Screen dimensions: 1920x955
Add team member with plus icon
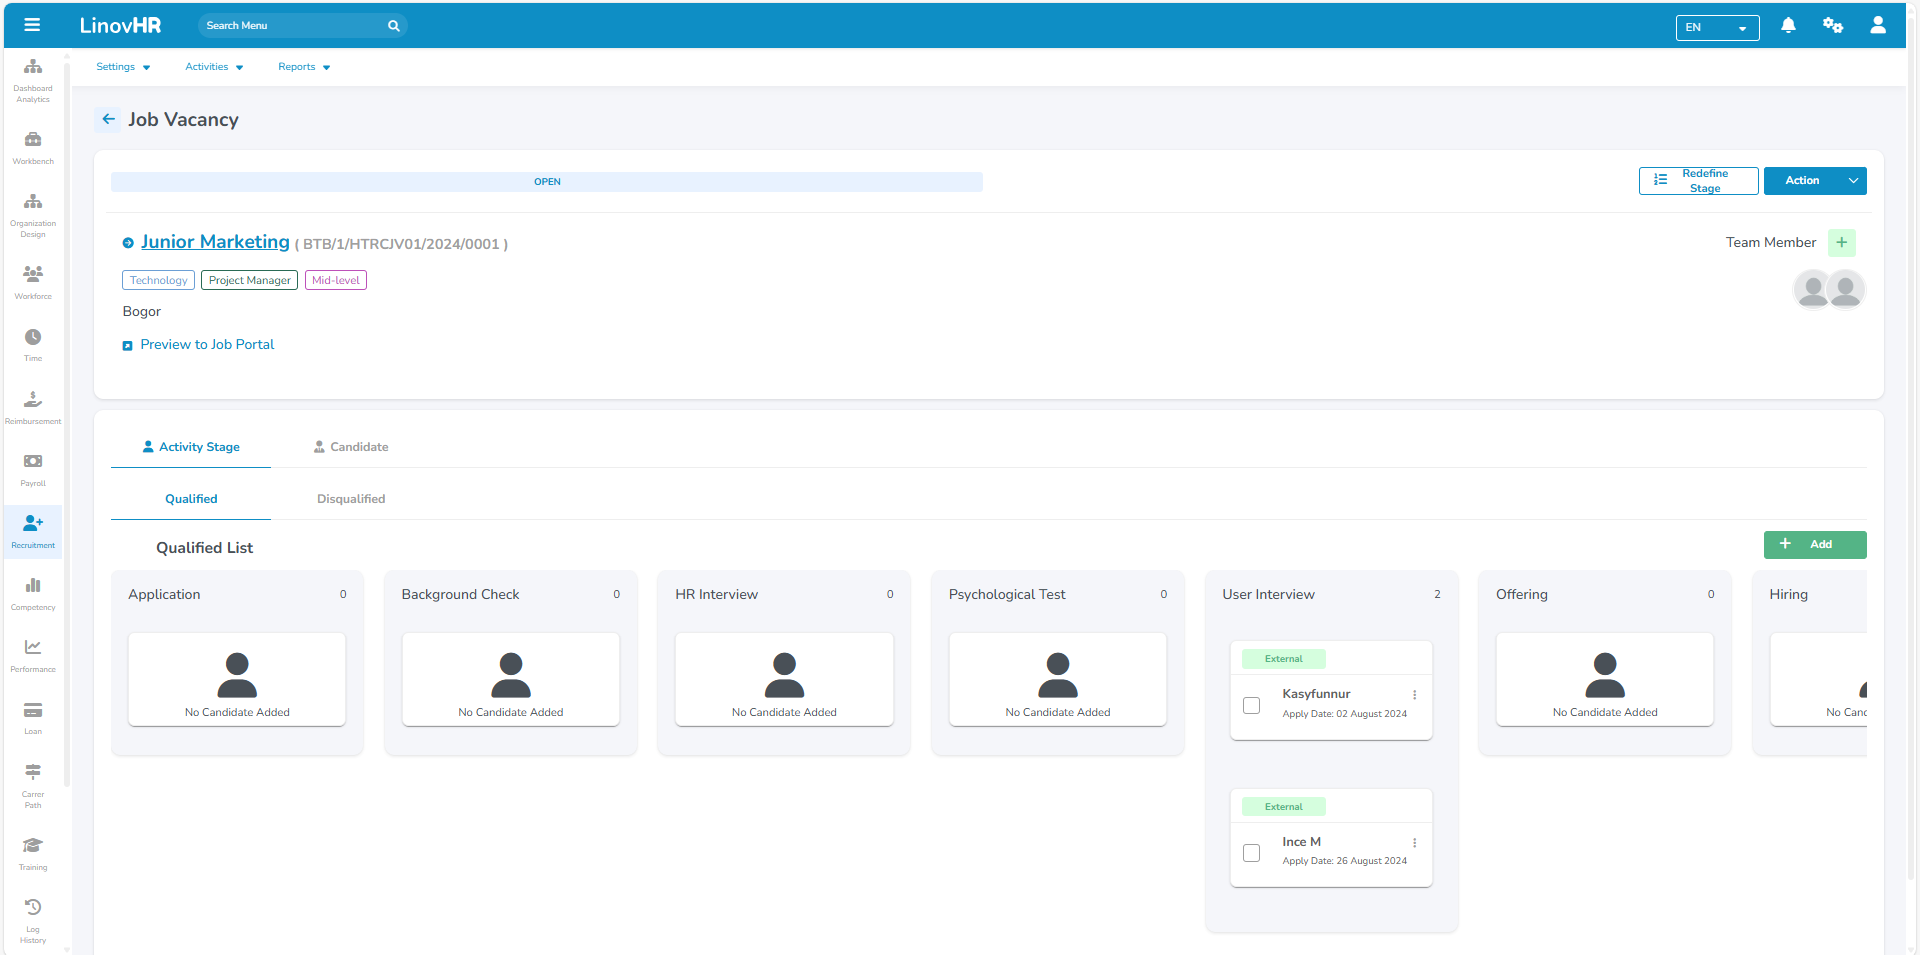point(1841,243)
